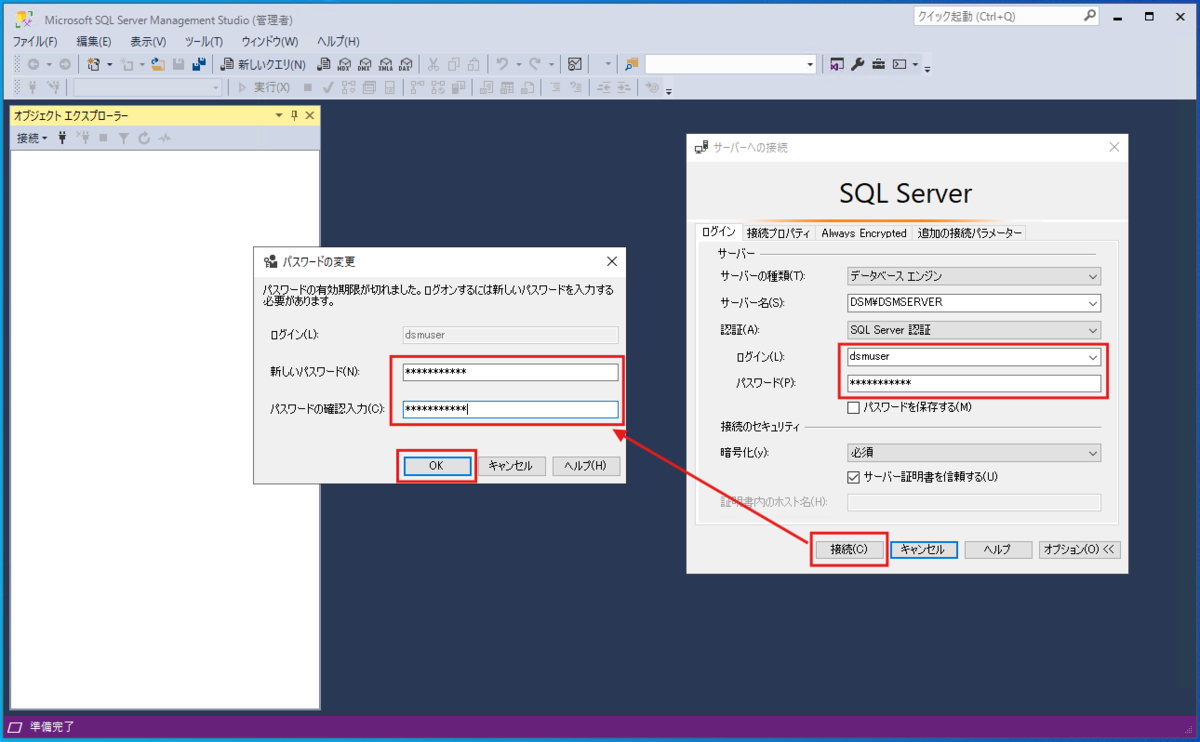Click the New Project toolbar icon
This screenshot has width=1200, height=742.
pos(94,64)
